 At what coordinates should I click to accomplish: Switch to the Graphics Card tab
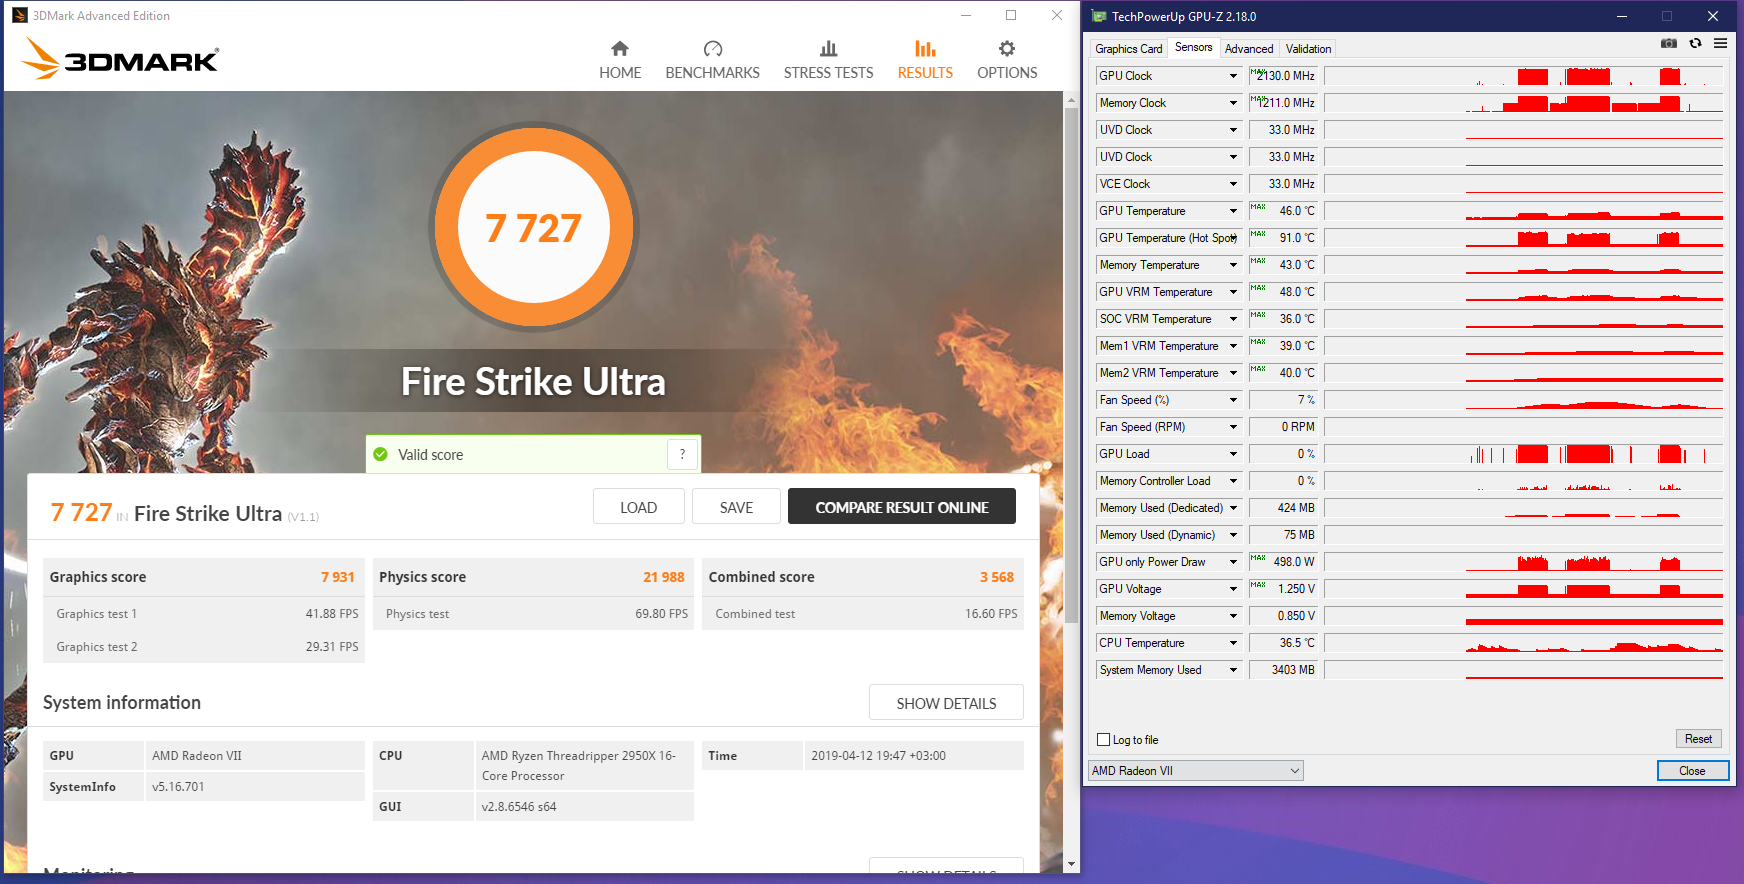(1129, 49)
